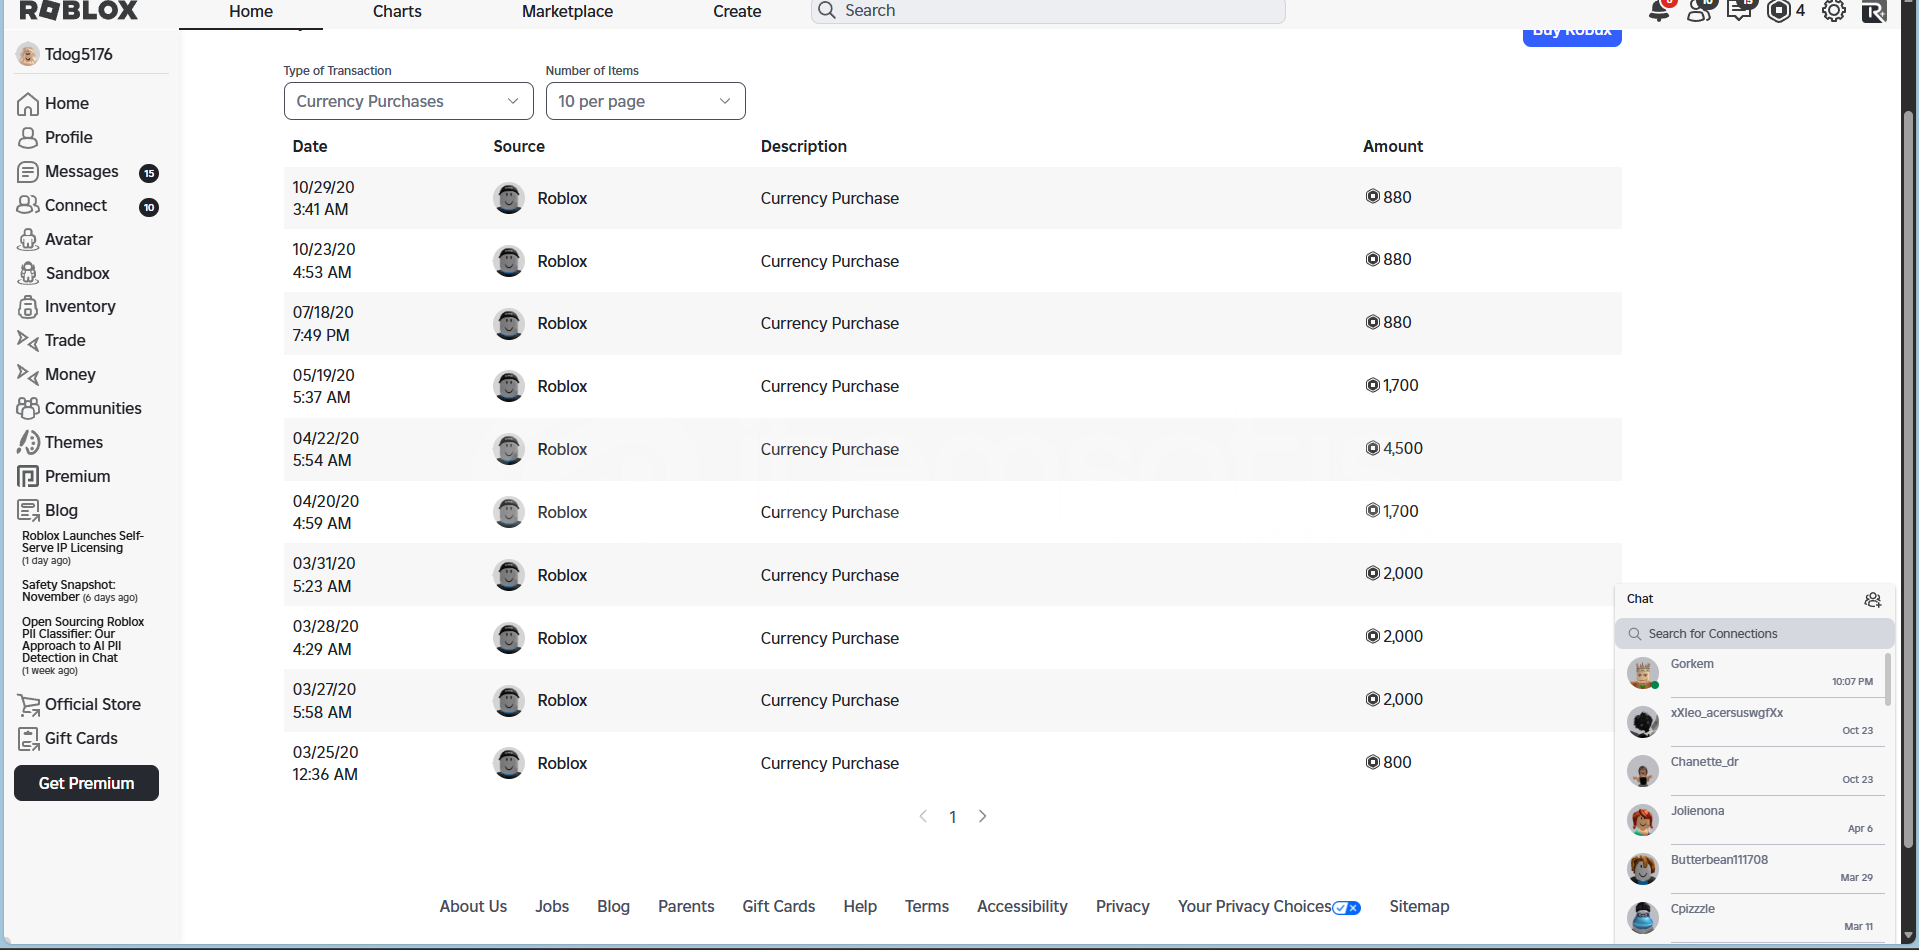The width and height of the screenshot is (1919, 950).
Task: Go to the next page of transactions
Action: [x=983, y=816]
